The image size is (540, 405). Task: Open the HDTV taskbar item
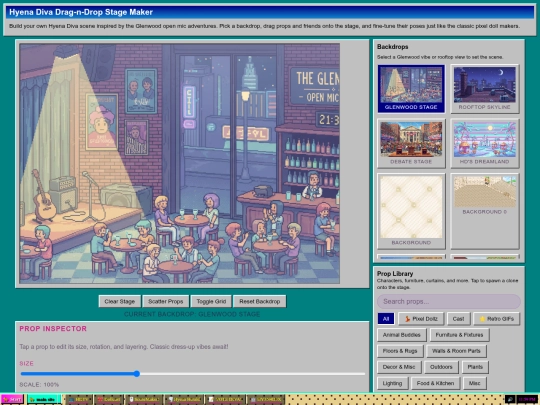pos(79,399)
